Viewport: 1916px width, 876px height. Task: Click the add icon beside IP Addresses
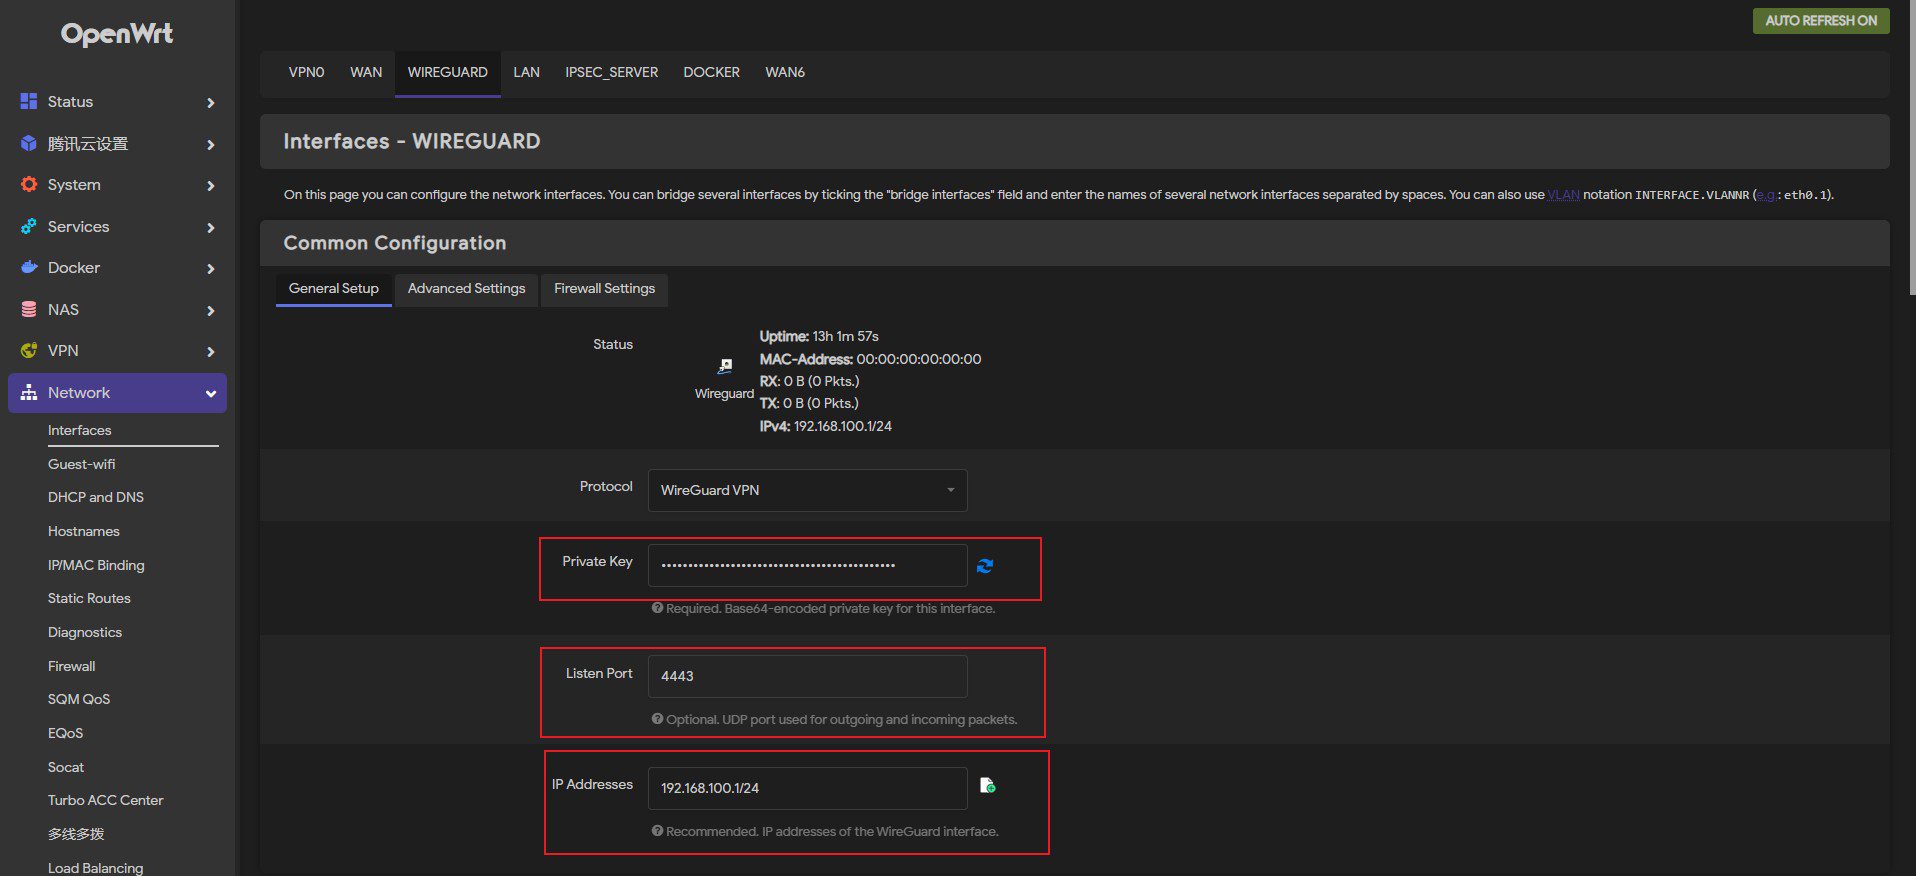pos(988,786)
